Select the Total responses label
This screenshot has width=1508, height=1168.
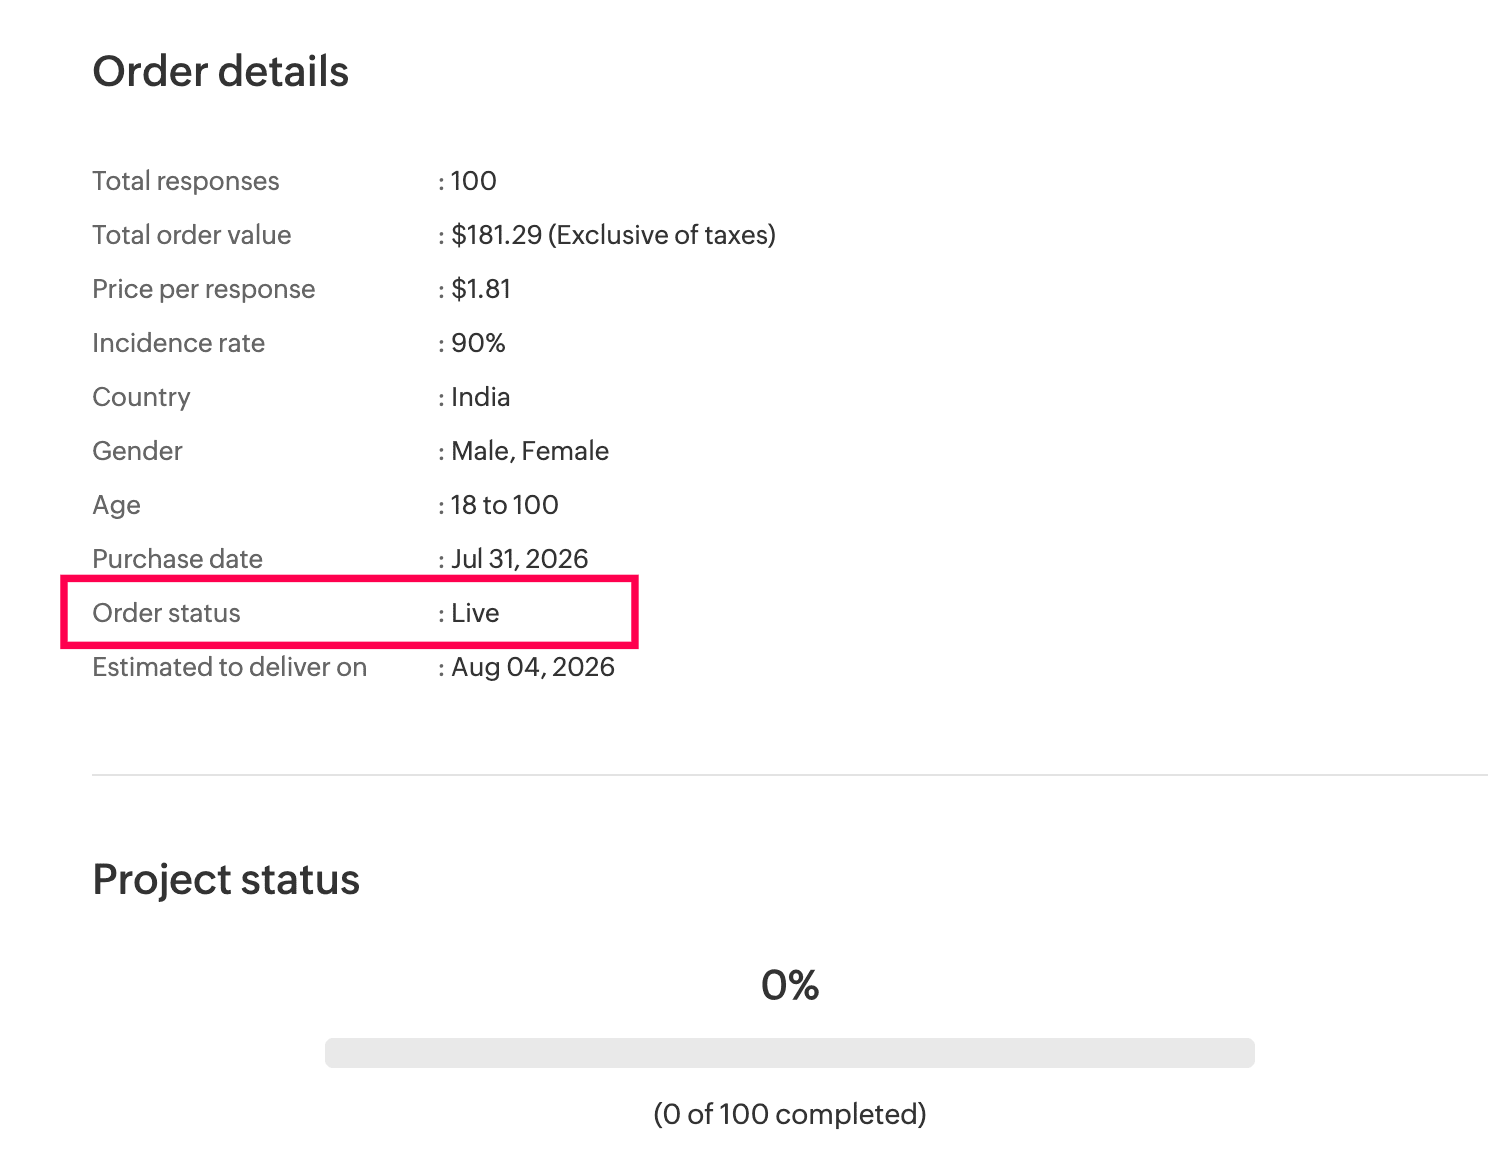click(186, 181)
